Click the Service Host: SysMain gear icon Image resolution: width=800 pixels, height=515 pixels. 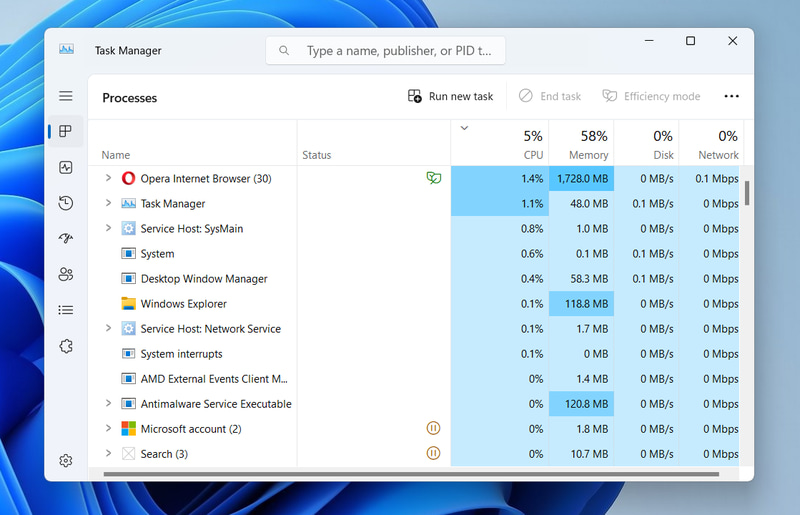point(129,228)
